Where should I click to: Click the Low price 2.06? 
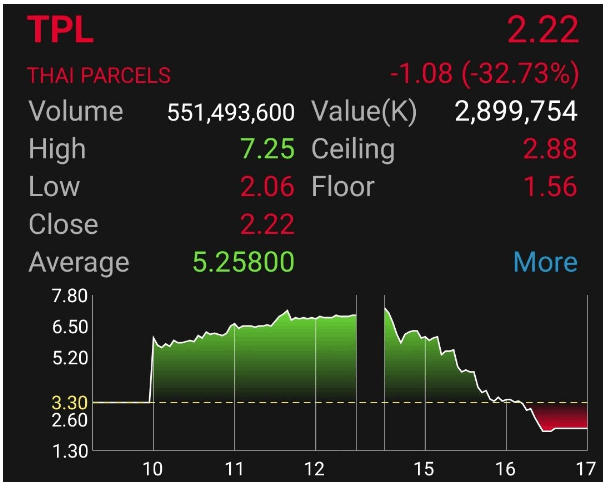pyautogui.click(x=267, y=186)
